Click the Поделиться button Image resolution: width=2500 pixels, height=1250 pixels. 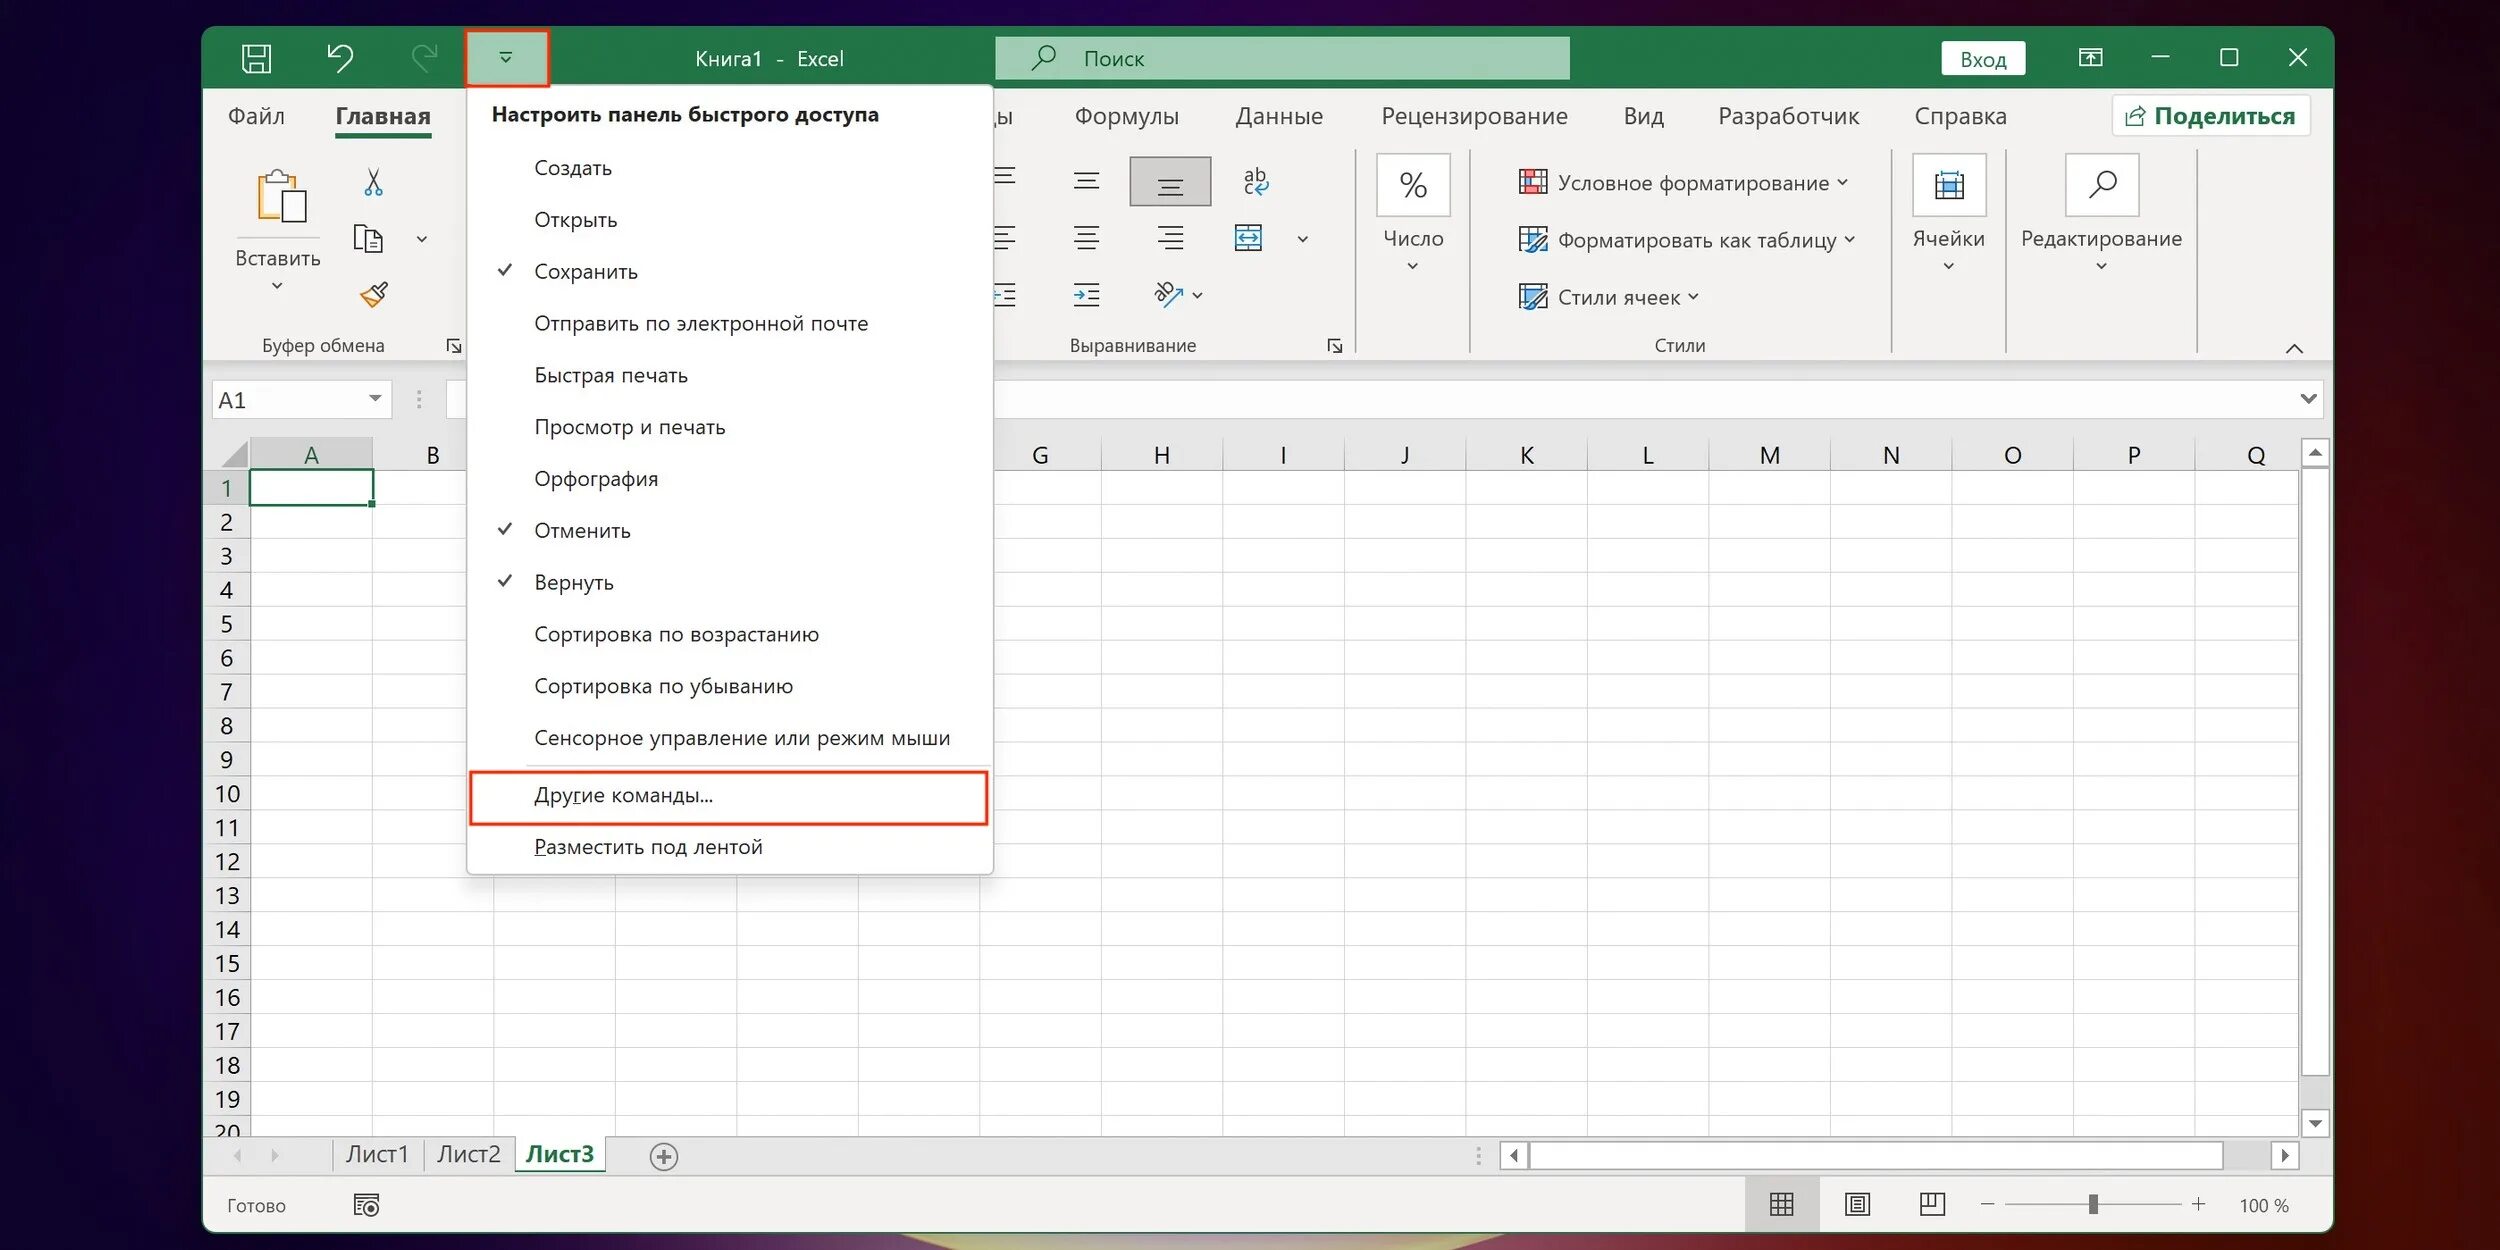coord(2210,116)
